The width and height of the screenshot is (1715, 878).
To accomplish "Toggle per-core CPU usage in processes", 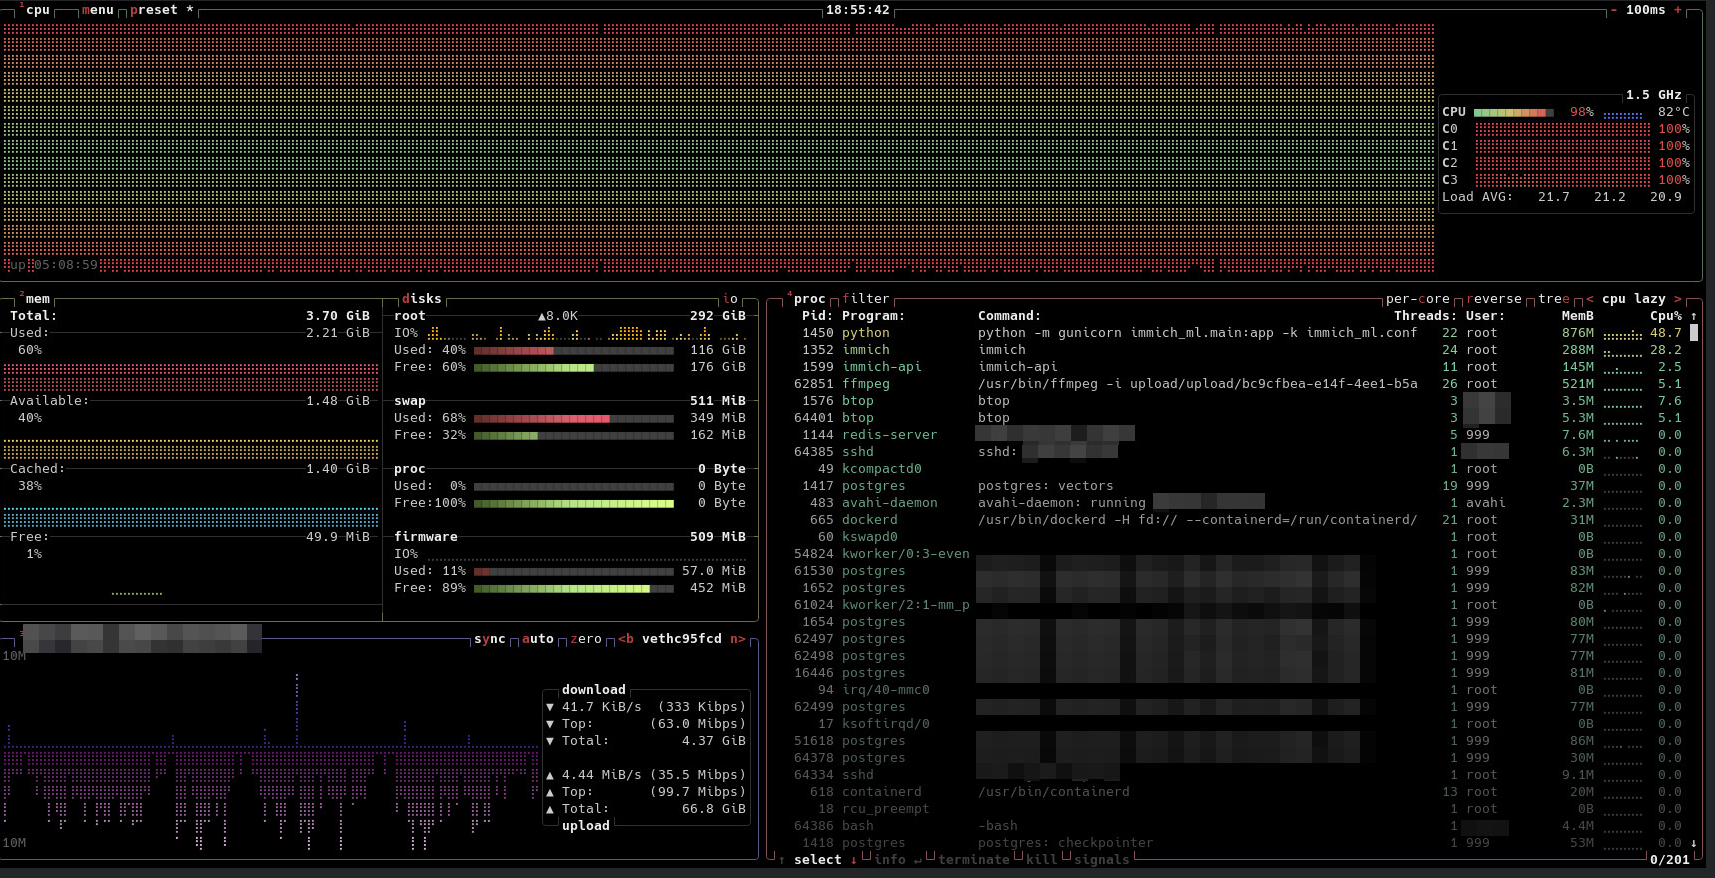I will click(1417, 299).
